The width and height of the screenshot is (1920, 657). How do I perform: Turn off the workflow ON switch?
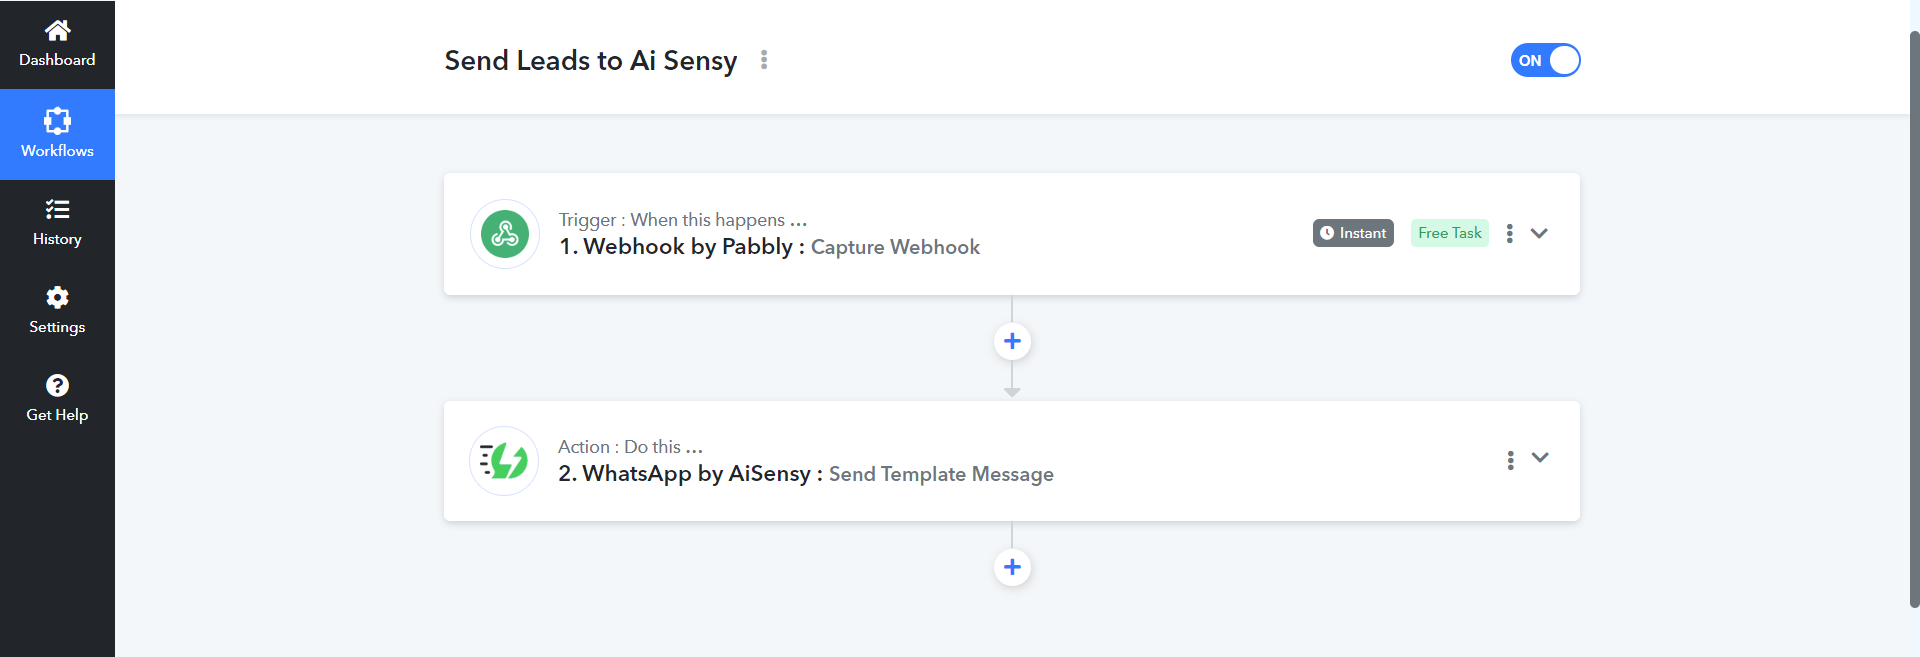click(x=1545, y=60)
